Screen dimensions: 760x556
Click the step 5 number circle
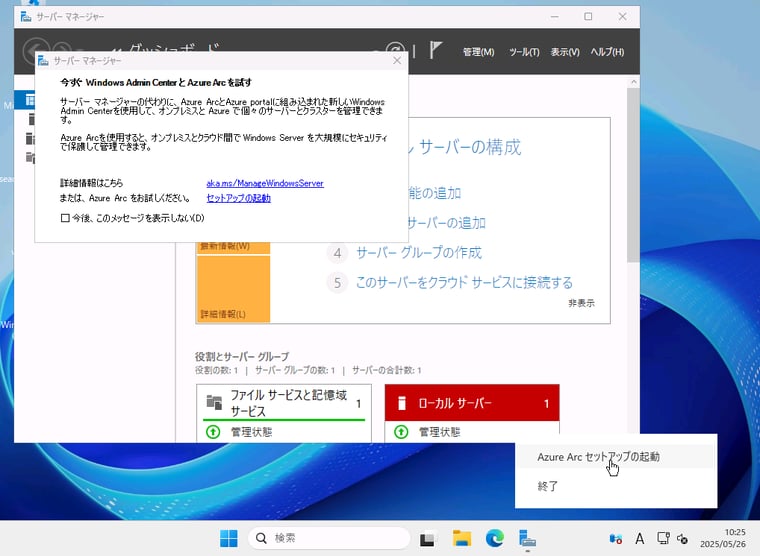(x=337, y=283)
